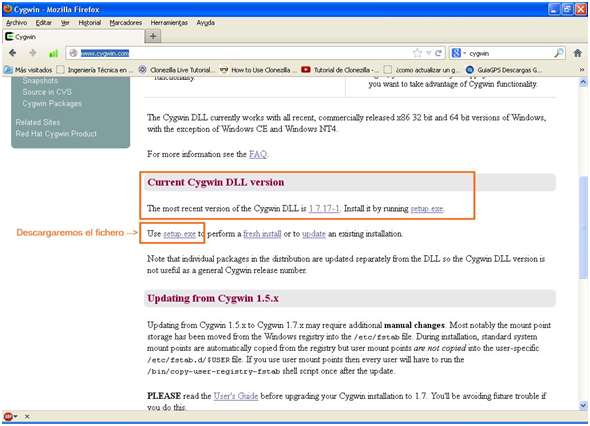Open the update link
This screenshot has width=590, height=426.
314,234
